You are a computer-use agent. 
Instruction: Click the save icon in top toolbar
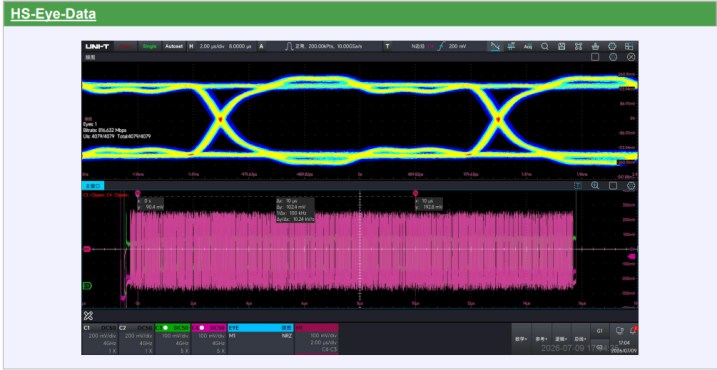point(562,46)
